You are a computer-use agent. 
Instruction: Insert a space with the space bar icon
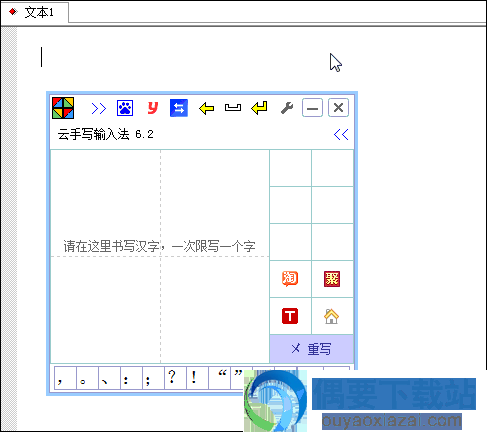coord(233,108)
